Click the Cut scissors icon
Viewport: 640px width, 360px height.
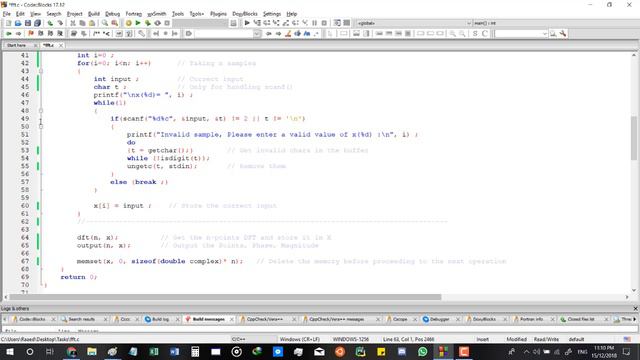tap(73, 23)
